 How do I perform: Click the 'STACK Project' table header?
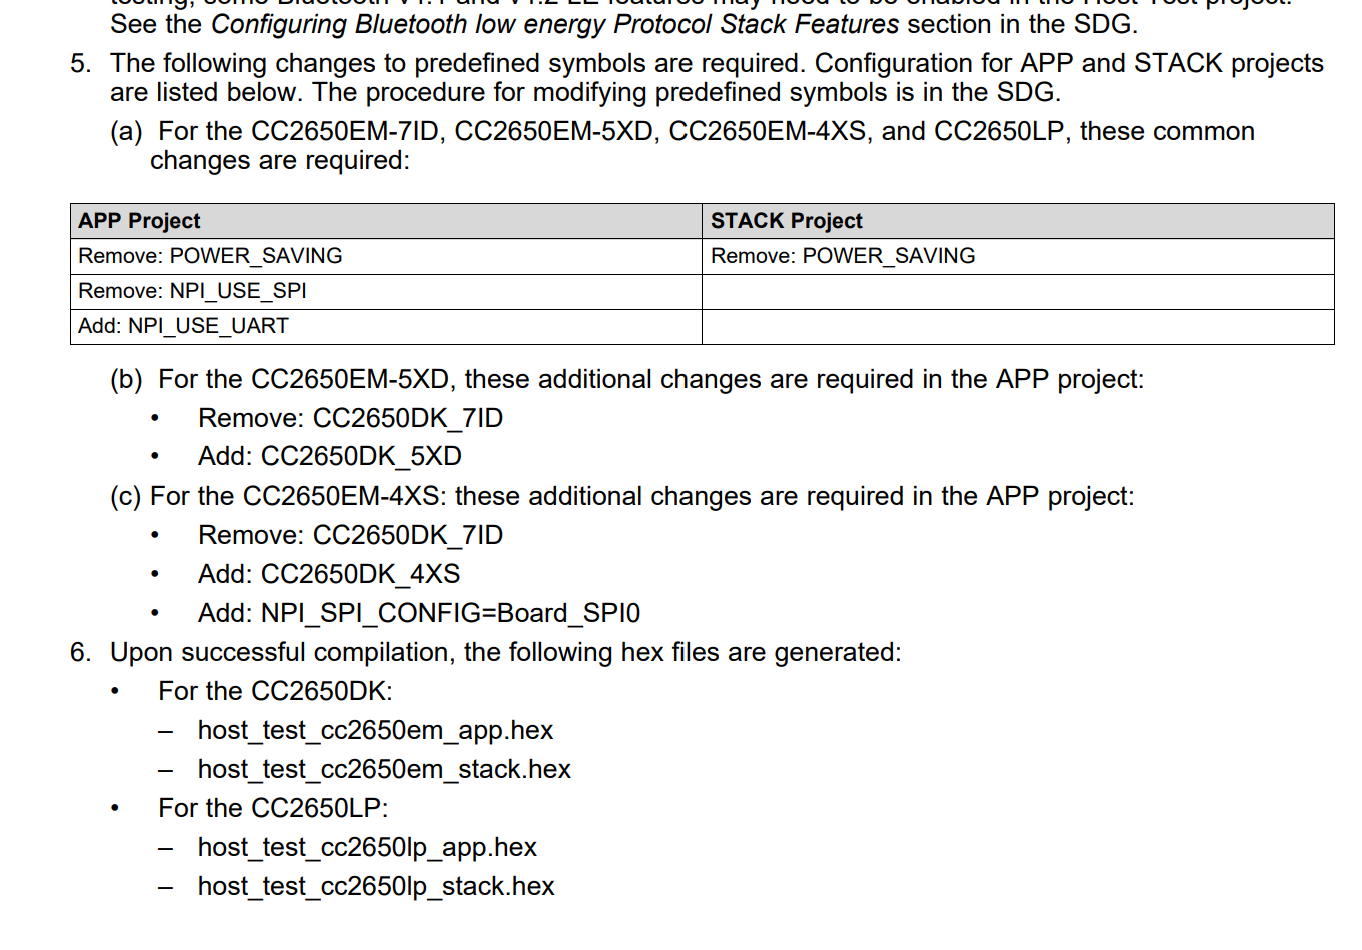[x=786, y=221]
